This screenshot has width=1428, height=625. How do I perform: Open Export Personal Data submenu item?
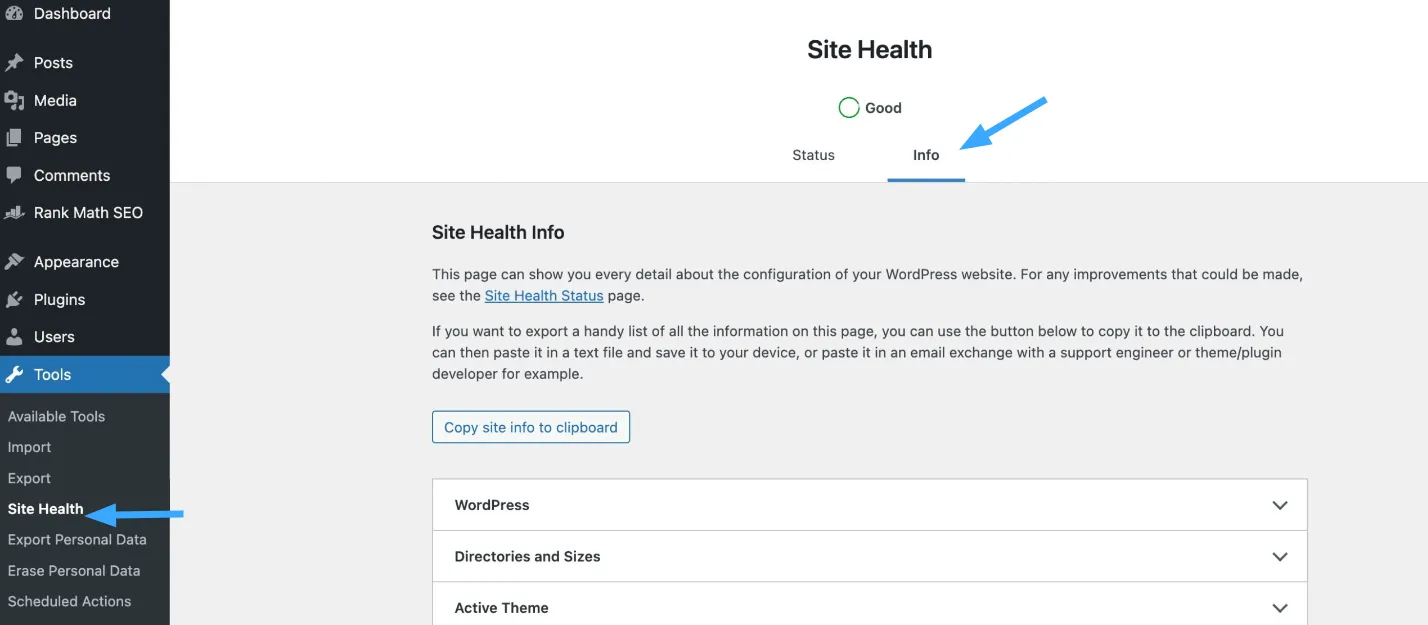77,540
